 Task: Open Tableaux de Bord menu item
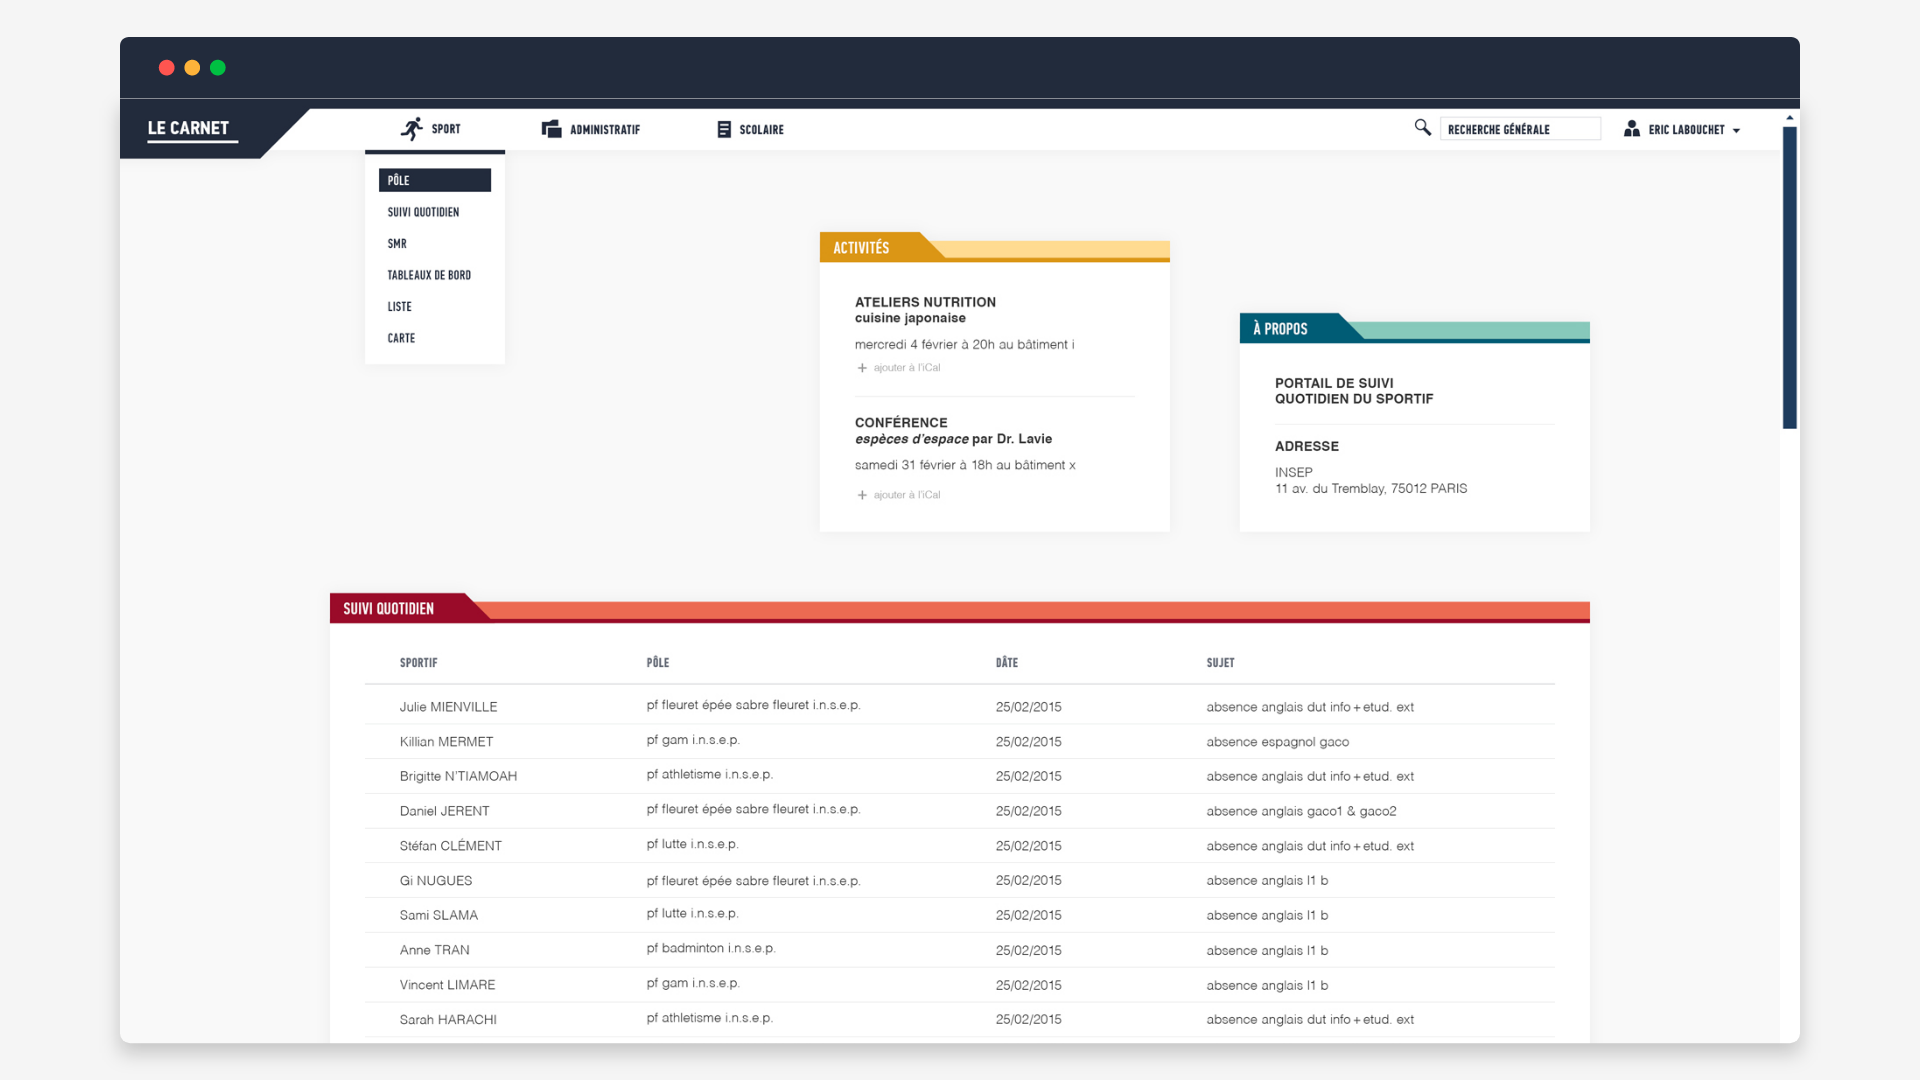point(429,275)
